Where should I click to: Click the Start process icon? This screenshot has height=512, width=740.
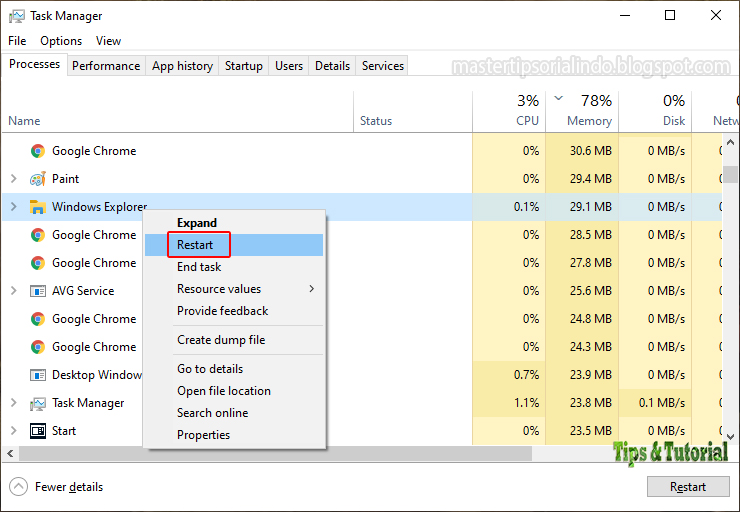pos(38,431)
